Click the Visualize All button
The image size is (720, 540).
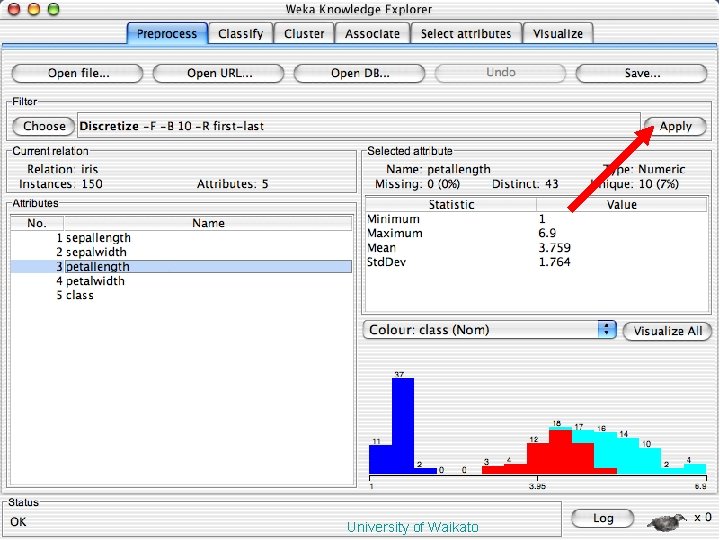point(668,331)
